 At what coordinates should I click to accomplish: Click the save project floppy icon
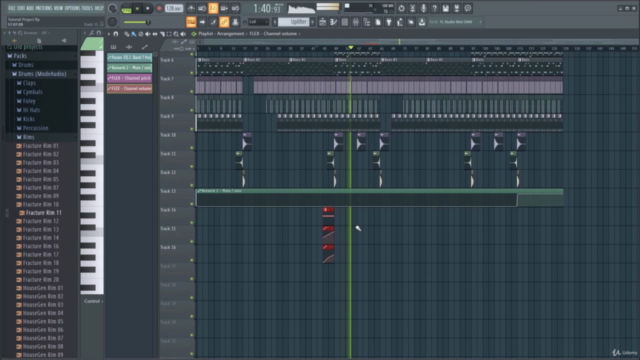click(446, 8)
